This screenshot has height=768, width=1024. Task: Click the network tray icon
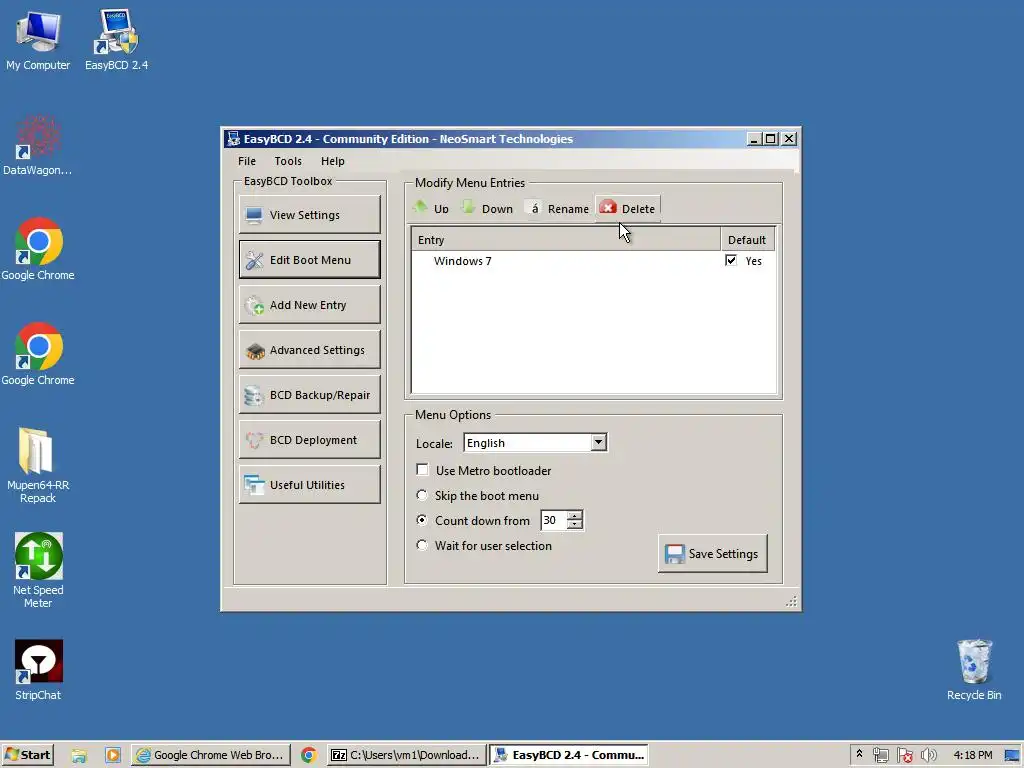881,756
